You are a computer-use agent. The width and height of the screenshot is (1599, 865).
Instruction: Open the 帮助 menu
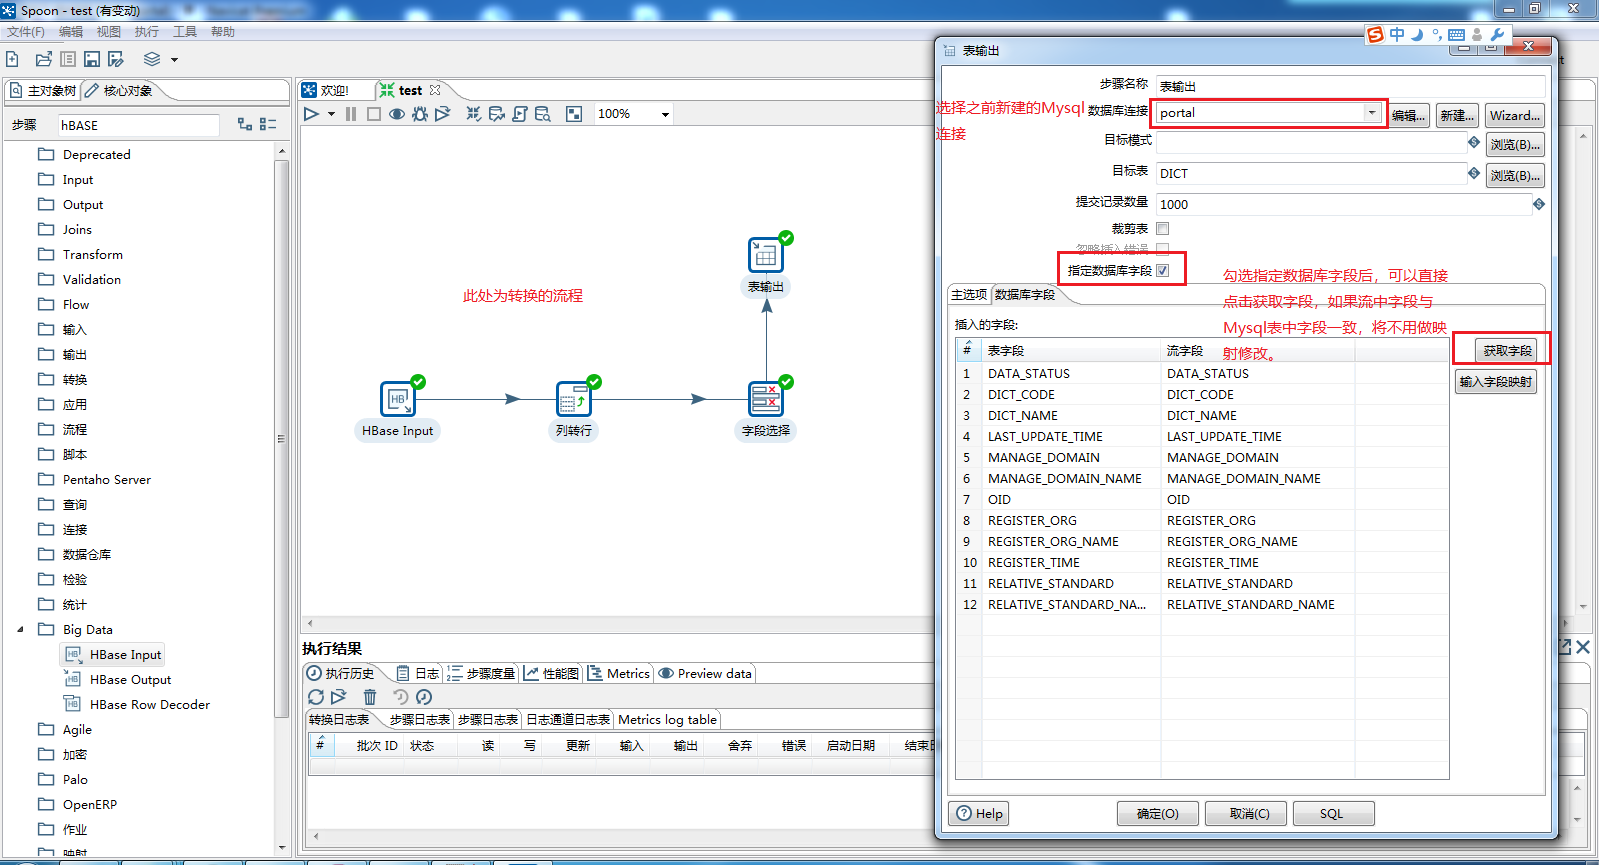[x=223, y=32]
